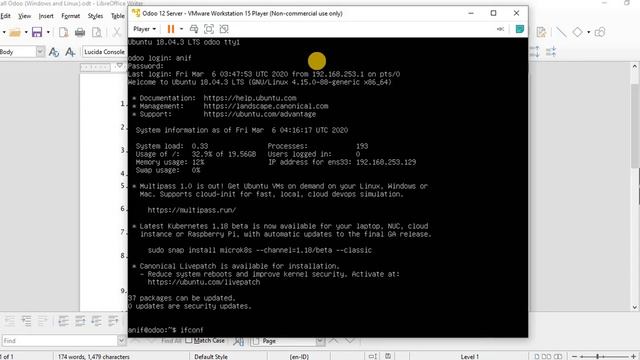Open the VMware Player menu
Screen dimensions: 640x360
pos(144,29)
